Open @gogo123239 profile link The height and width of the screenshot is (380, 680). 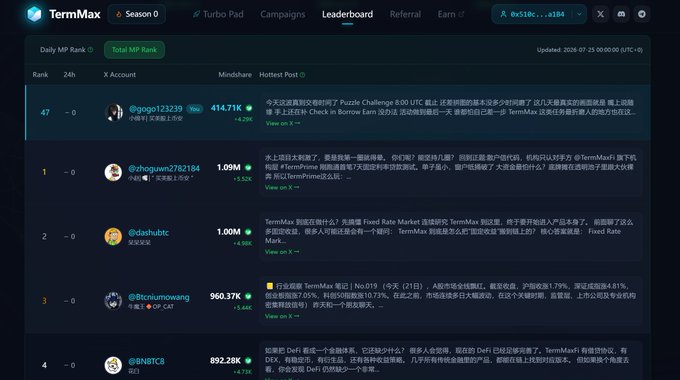coord(156,108)
